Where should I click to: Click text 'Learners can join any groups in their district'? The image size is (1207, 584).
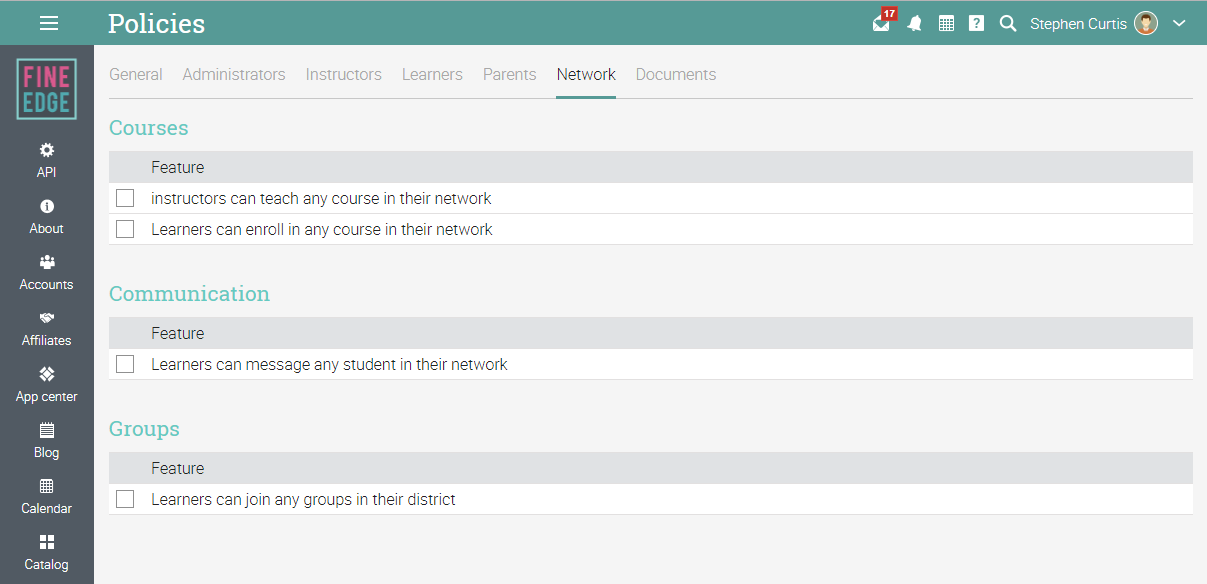[303, 499]
